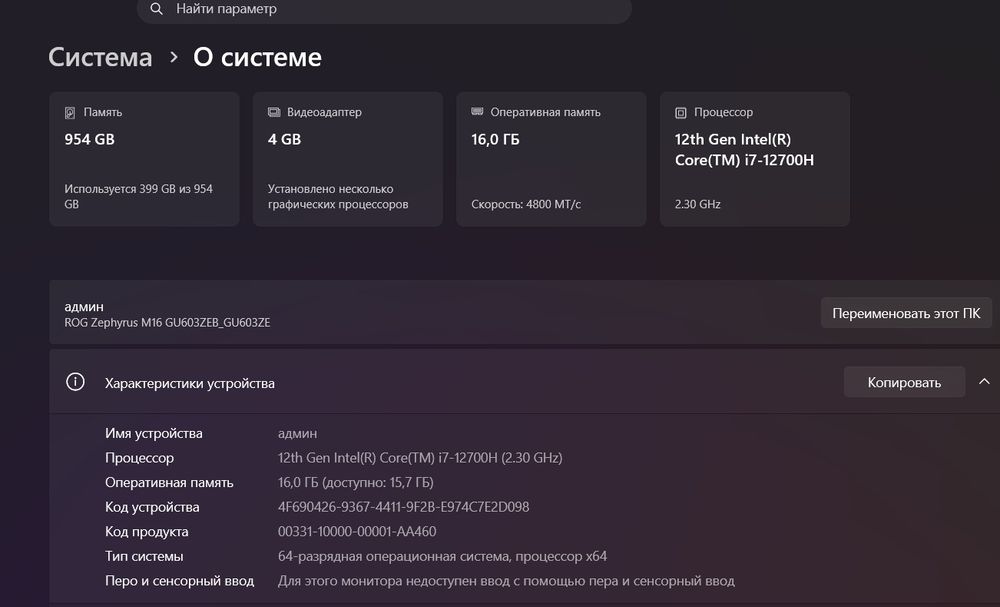Screen dimensions: 1000x607
Task: Select processor value with '(2.30 GHz)'
Action: (x=420, y=458)
